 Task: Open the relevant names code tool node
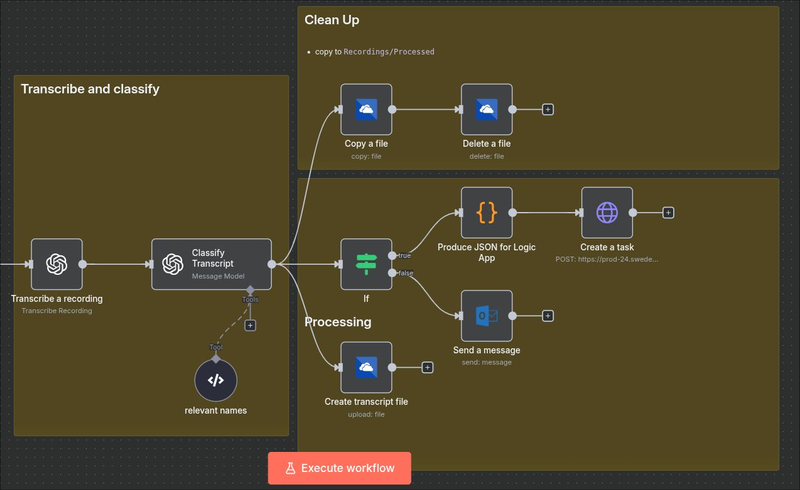216,380
